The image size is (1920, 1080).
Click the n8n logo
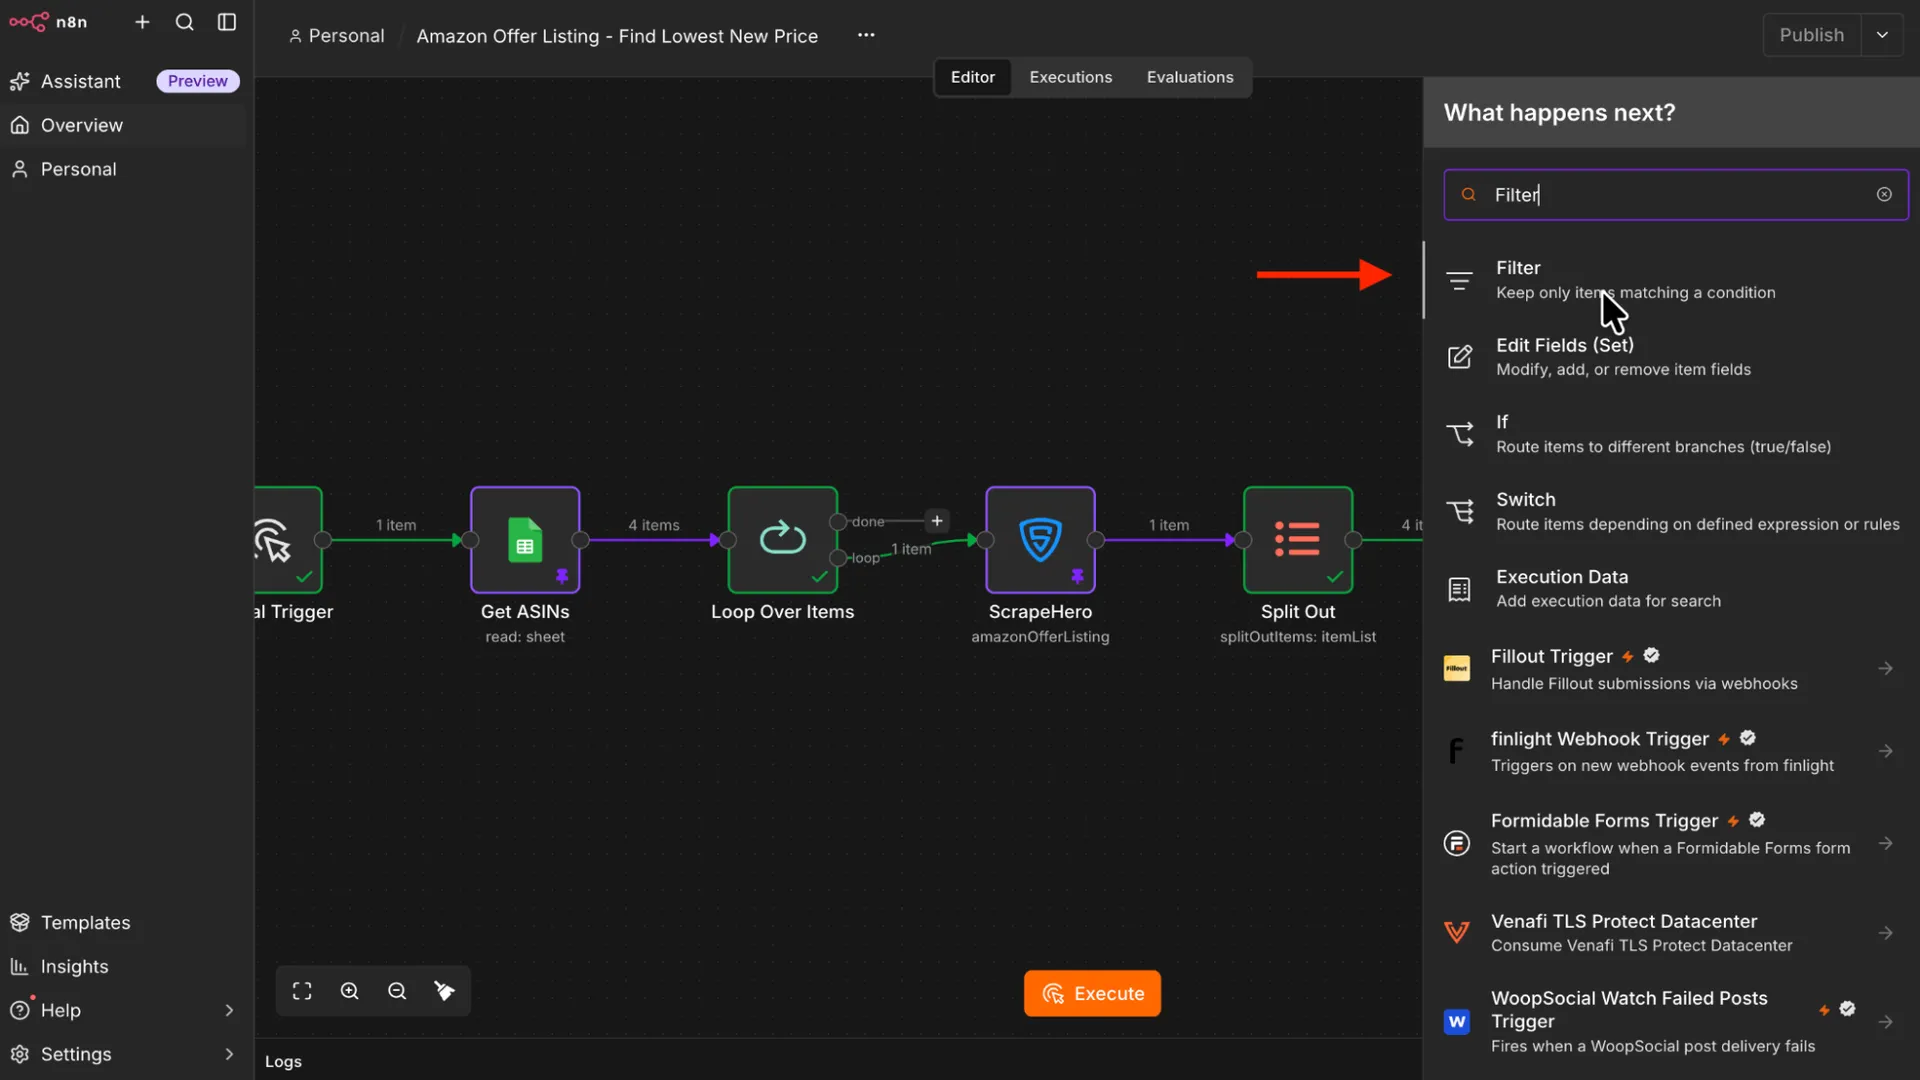click(48, 22)
